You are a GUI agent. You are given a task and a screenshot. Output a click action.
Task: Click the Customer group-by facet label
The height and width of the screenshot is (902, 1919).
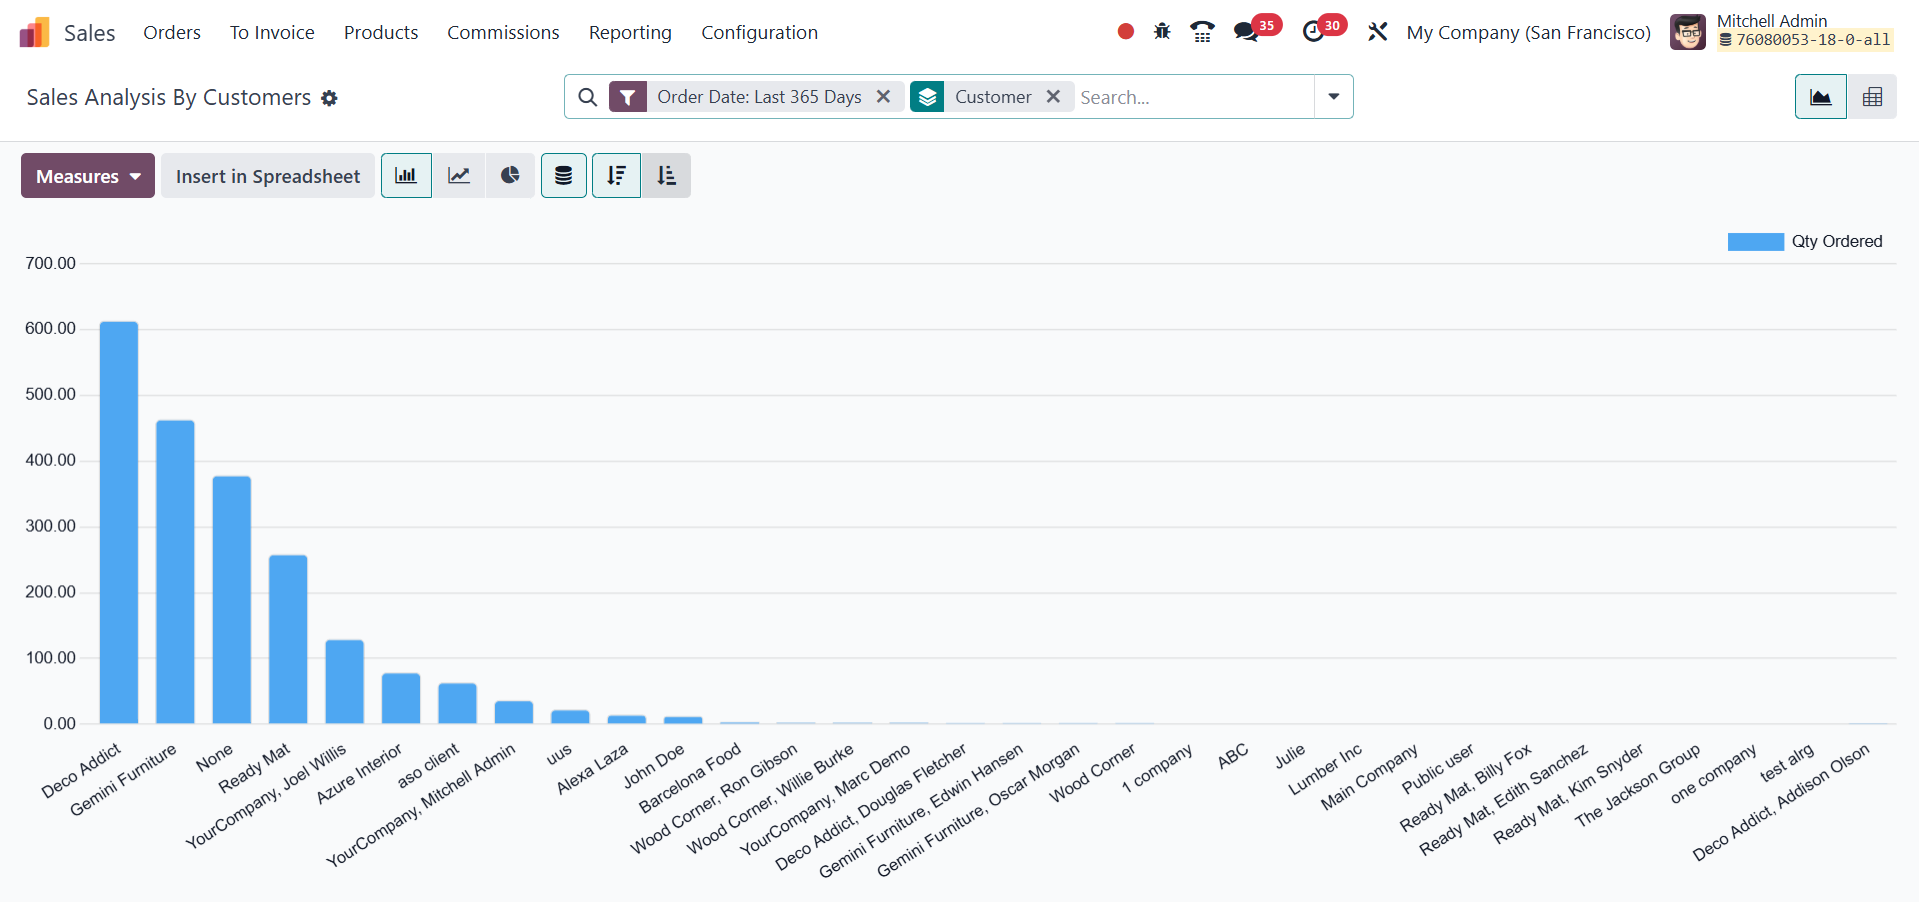pyautogui.click(x=993, y=97)
